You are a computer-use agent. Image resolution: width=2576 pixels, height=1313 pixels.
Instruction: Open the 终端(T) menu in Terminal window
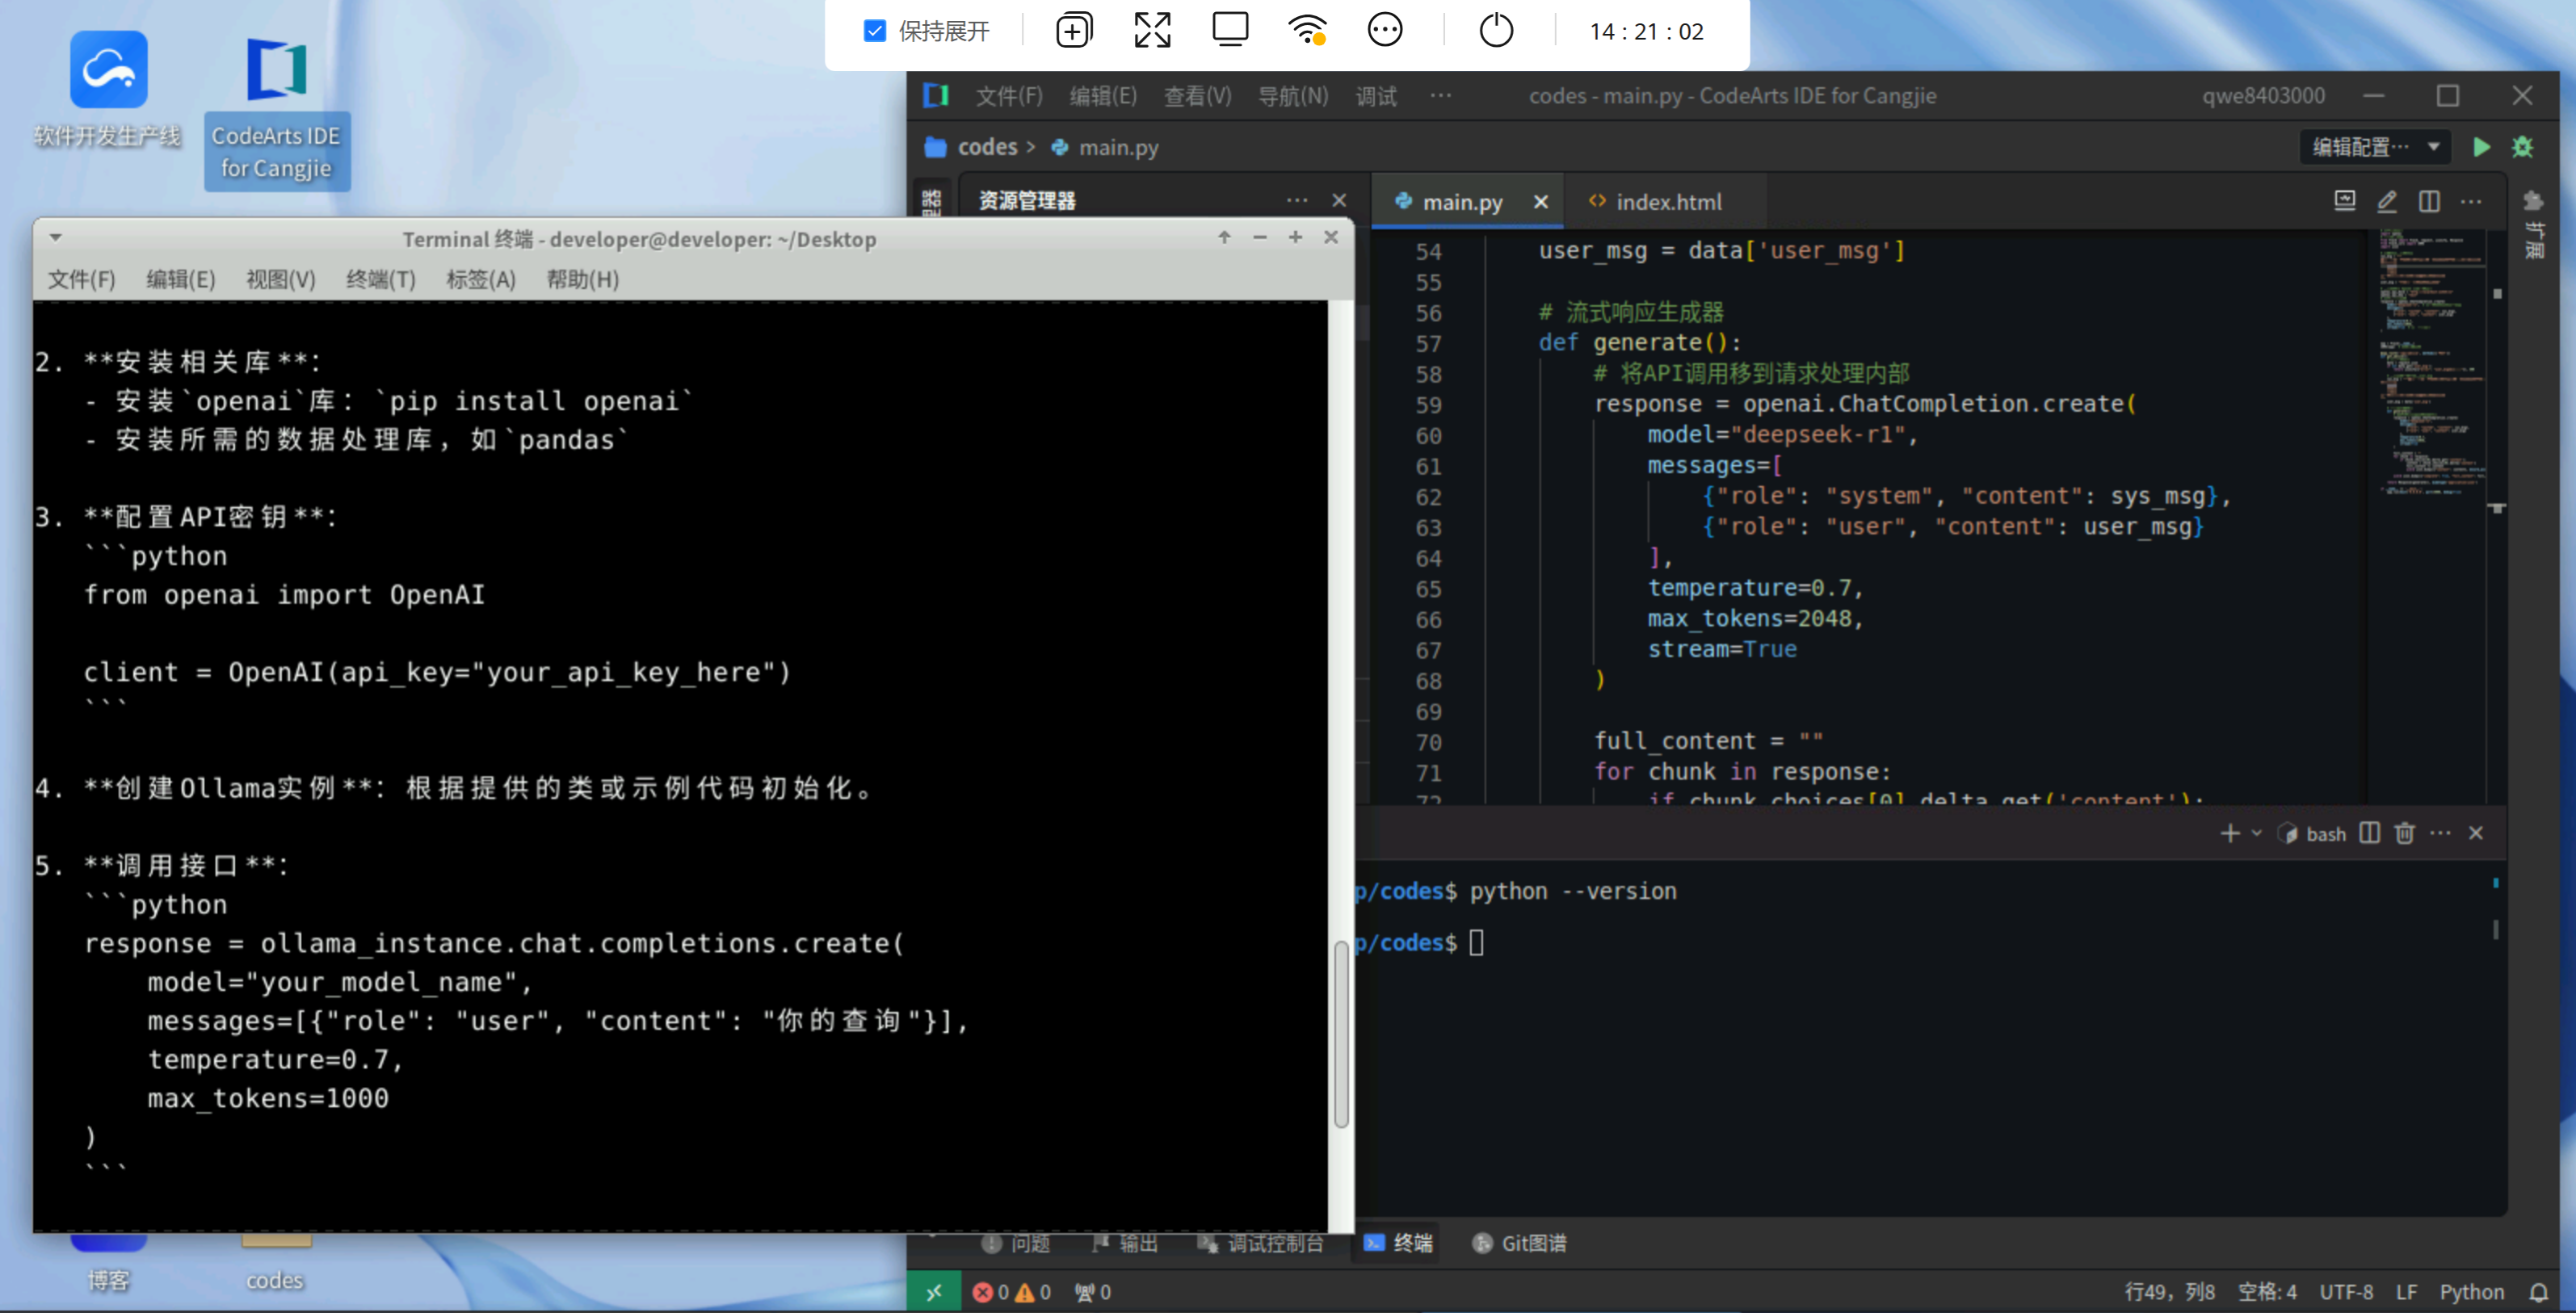point(380,279)
